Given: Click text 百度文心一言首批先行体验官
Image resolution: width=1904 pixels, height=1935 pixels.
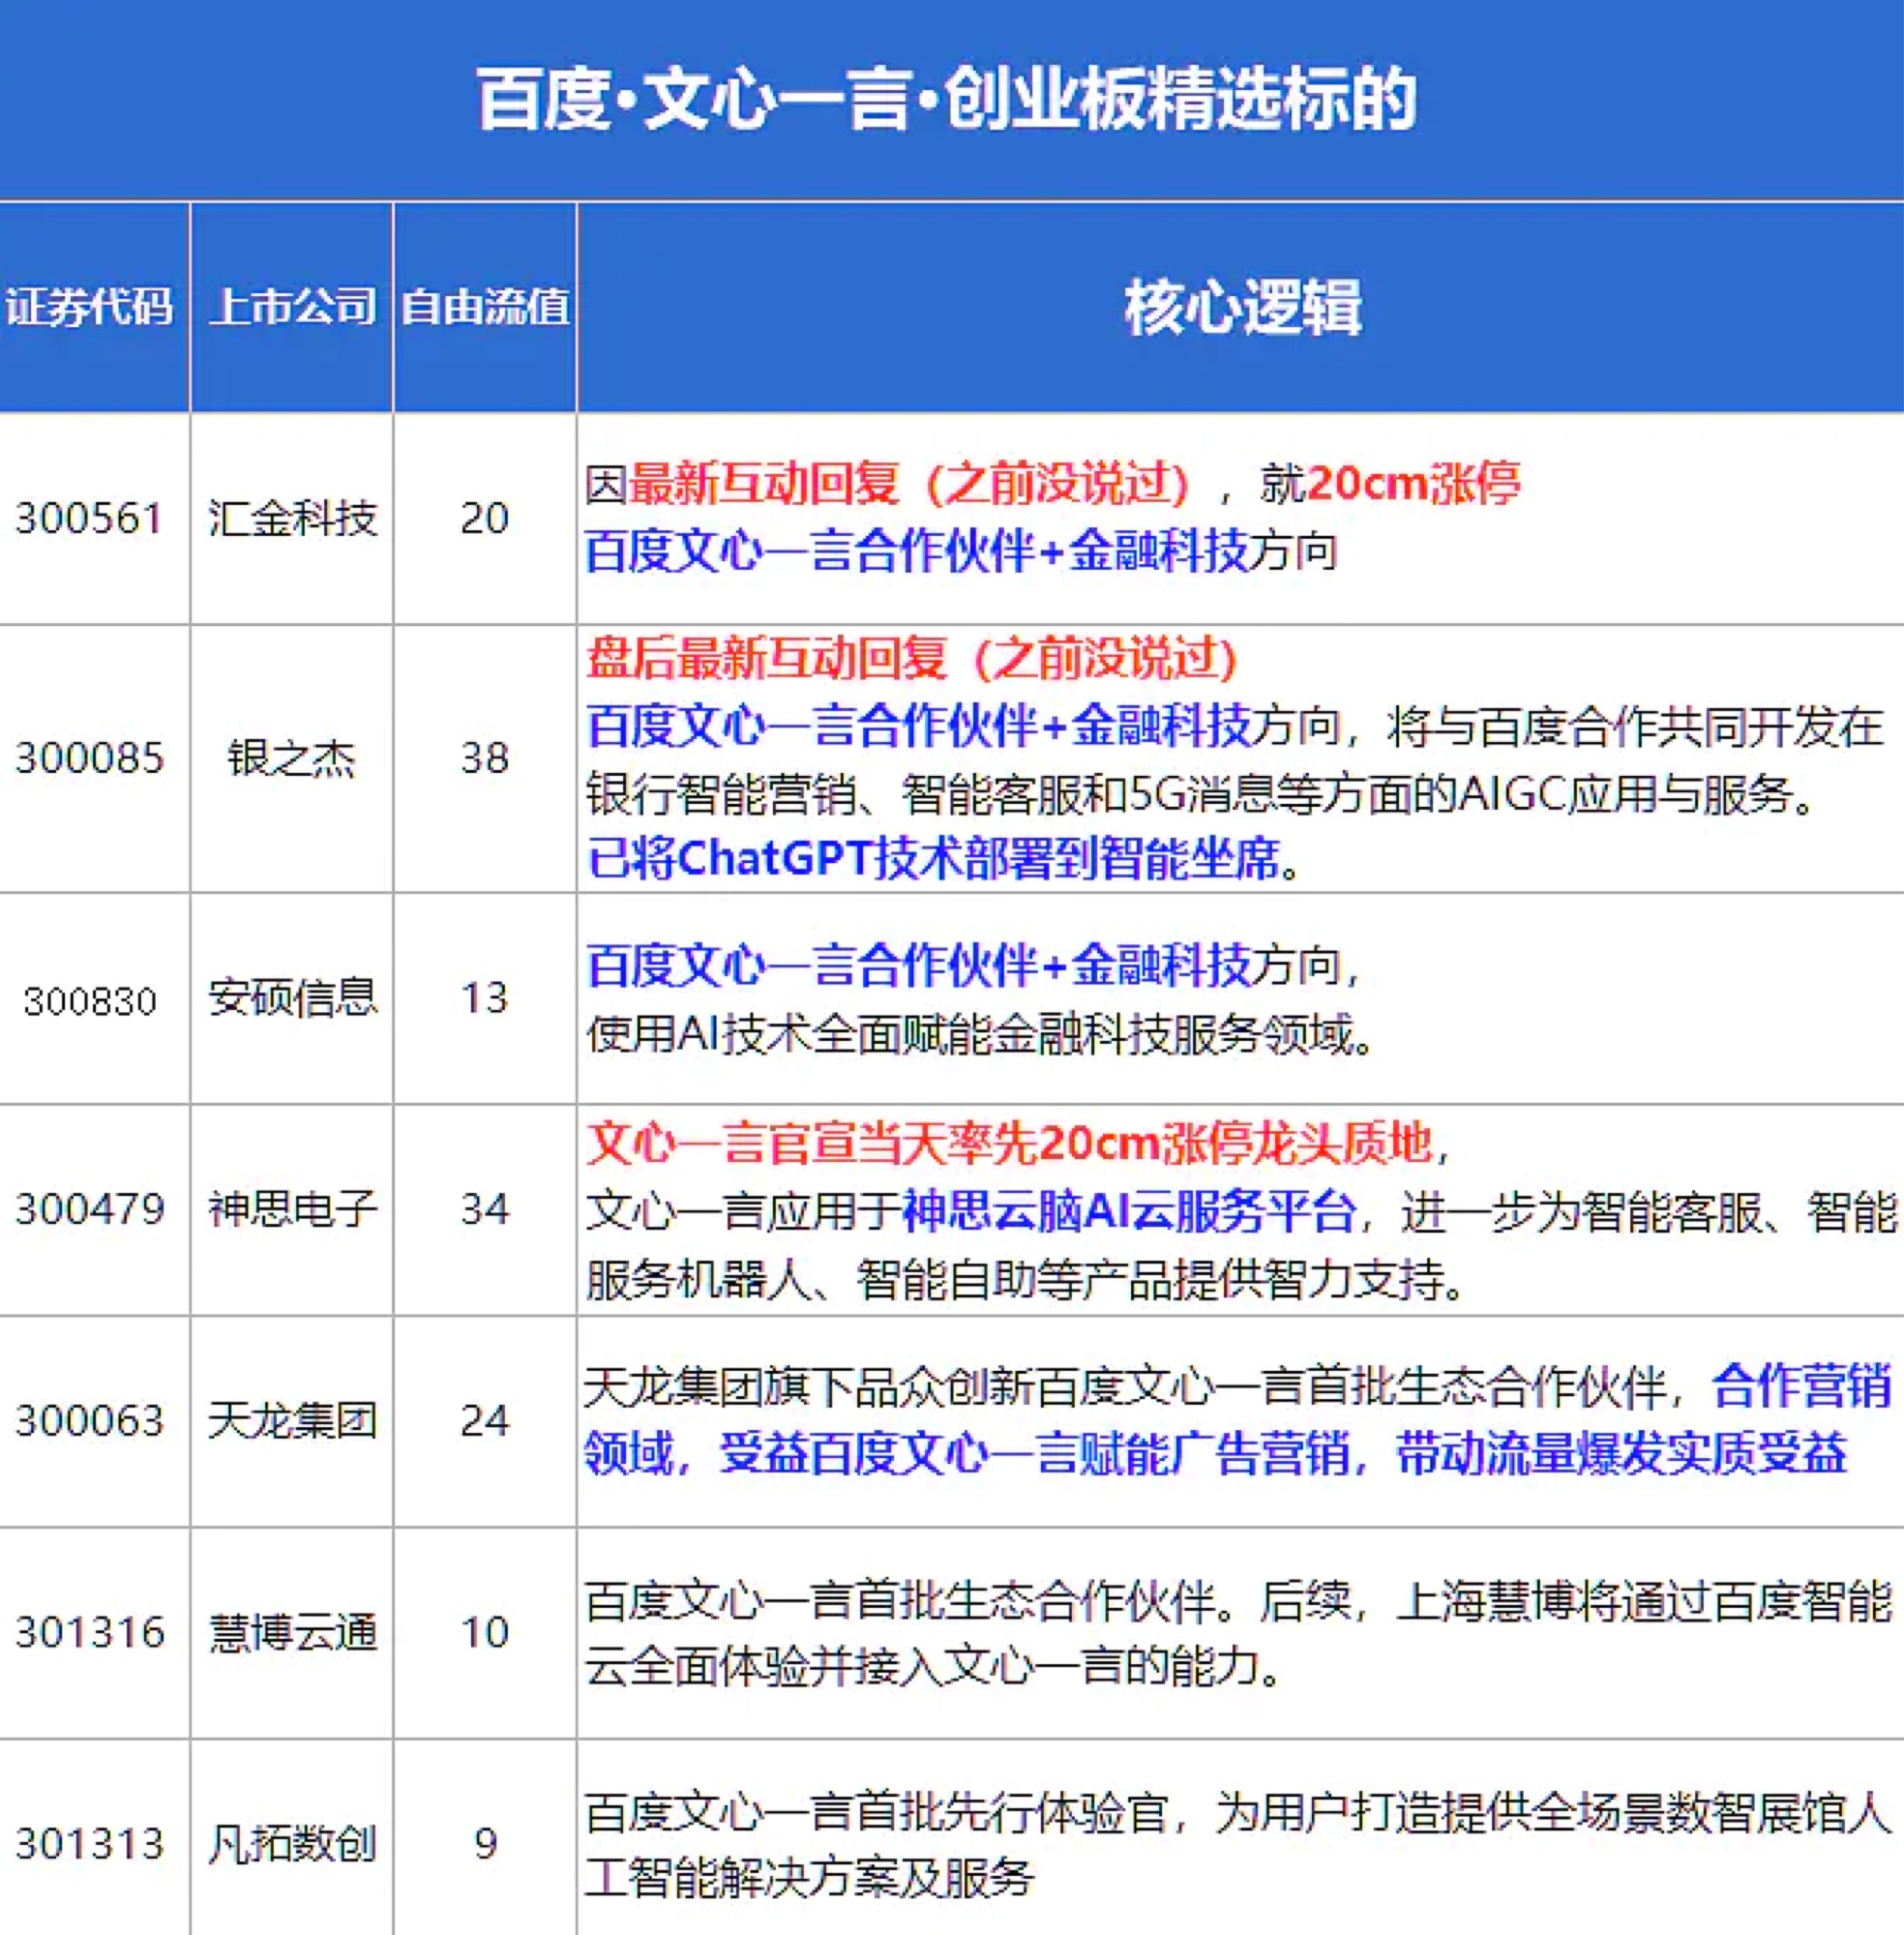Looking at the screenshot, I should [x=877, y=1812].
